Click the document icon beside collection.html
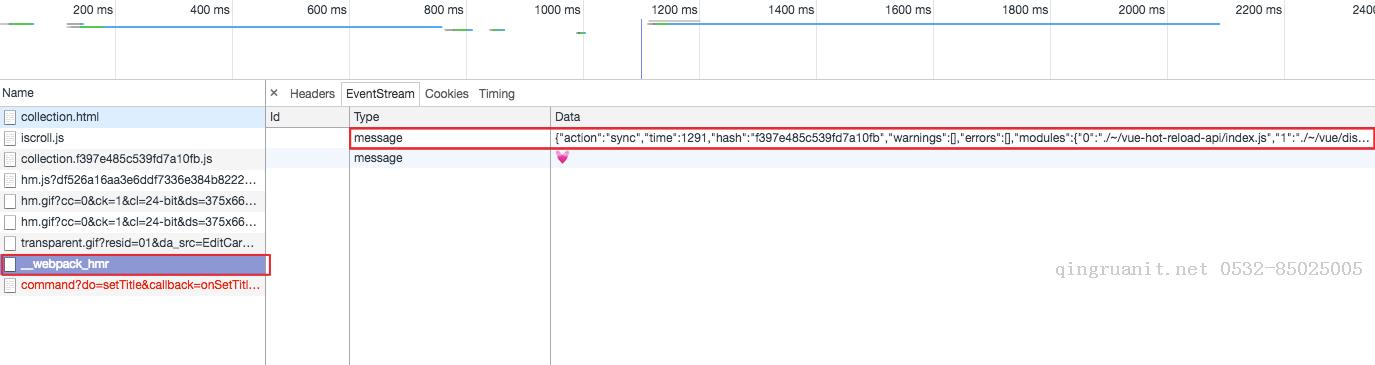The image size is (1375, 365). [10, 117]
